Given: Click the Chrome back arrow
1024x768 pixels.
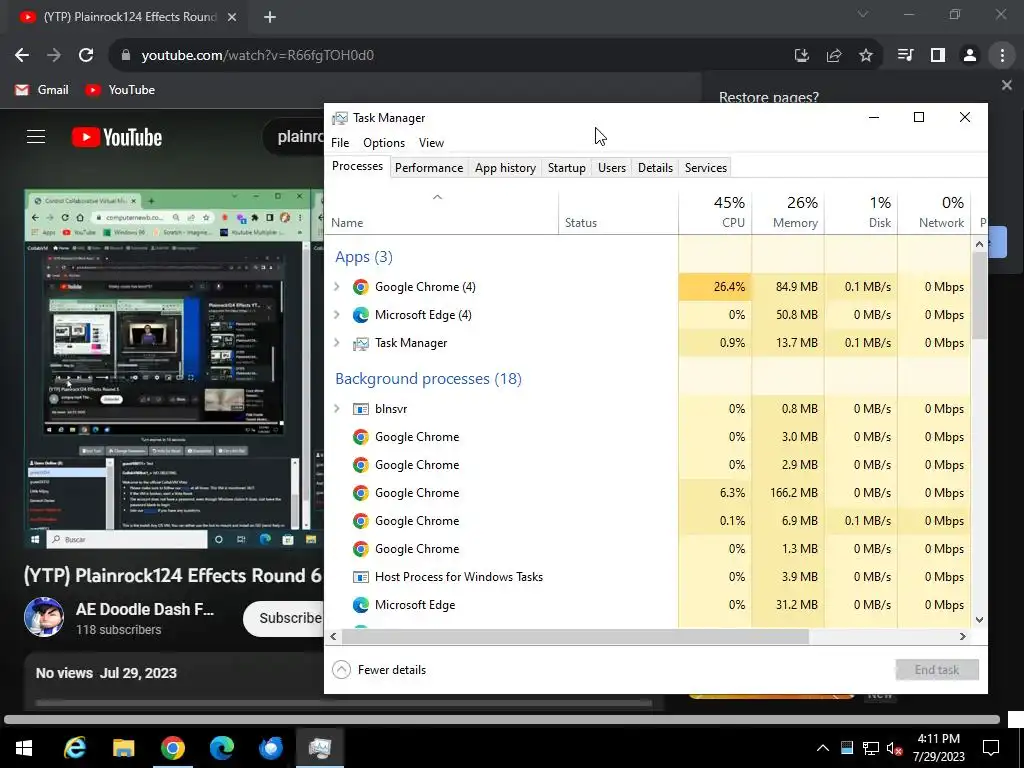Looking at the screenshot, I should 22,56.
